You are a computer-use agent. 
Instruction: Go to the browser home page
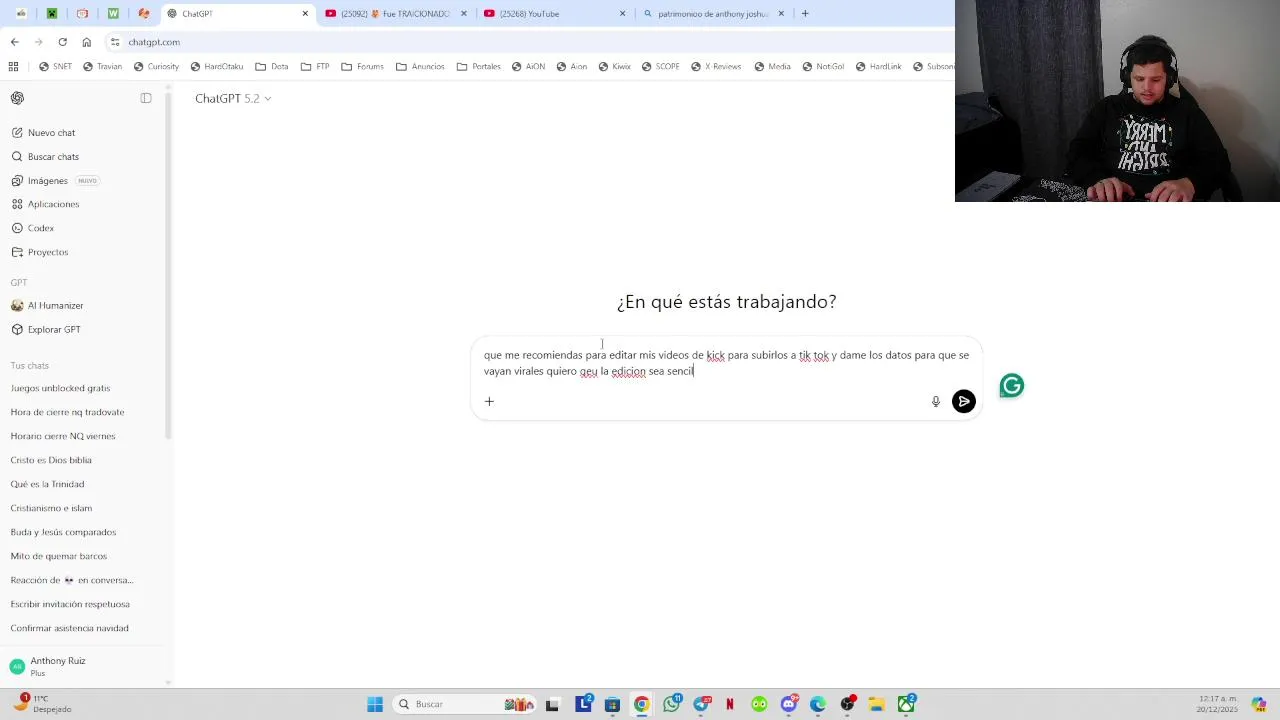point(86,42)
